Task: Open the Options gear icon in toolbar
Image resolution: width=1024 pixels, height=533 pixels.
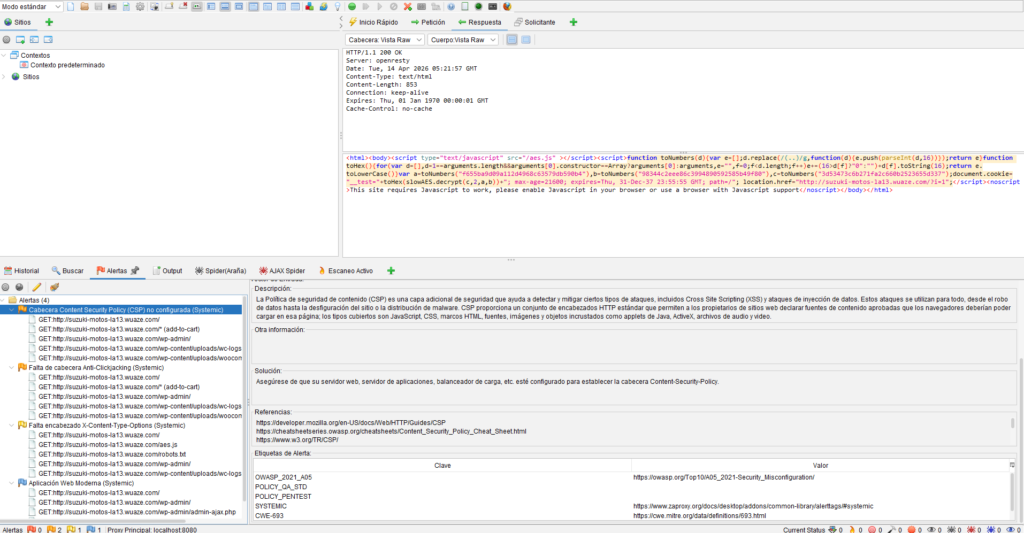Action: click(x=140, y=7)
